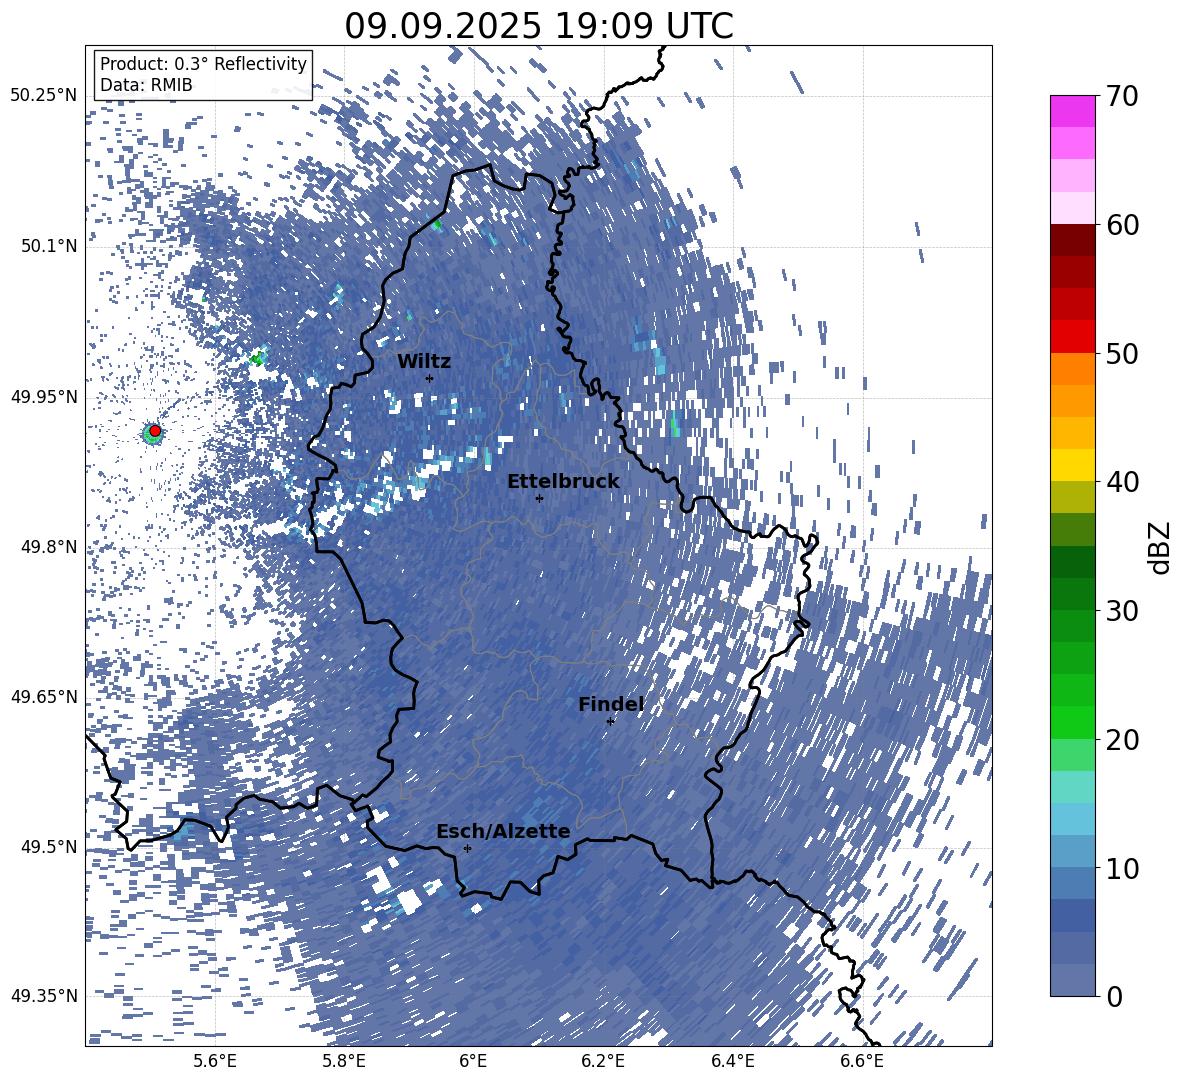
Task: Click the title 09.09.2025 19:09 UTC
Action: (x=539, y=26)
